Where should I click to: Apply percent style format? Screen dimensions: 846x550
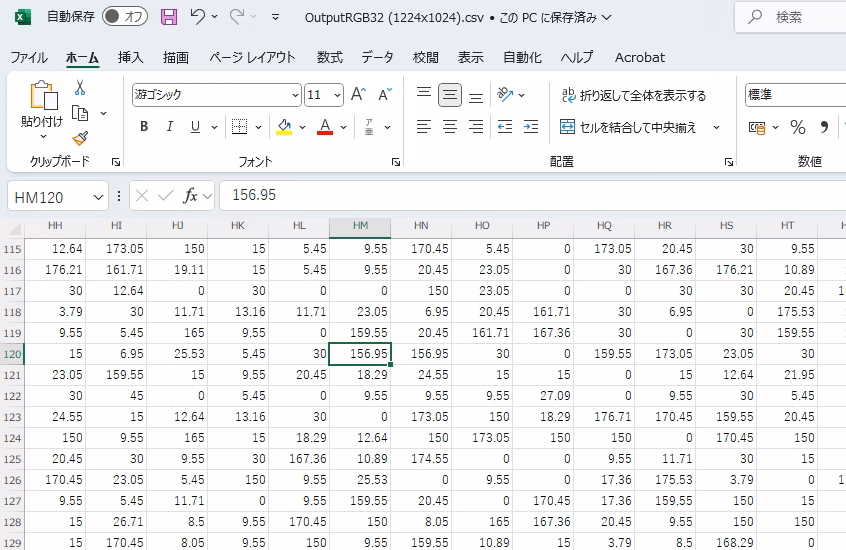pyautogui.click(x=797, y=127)
